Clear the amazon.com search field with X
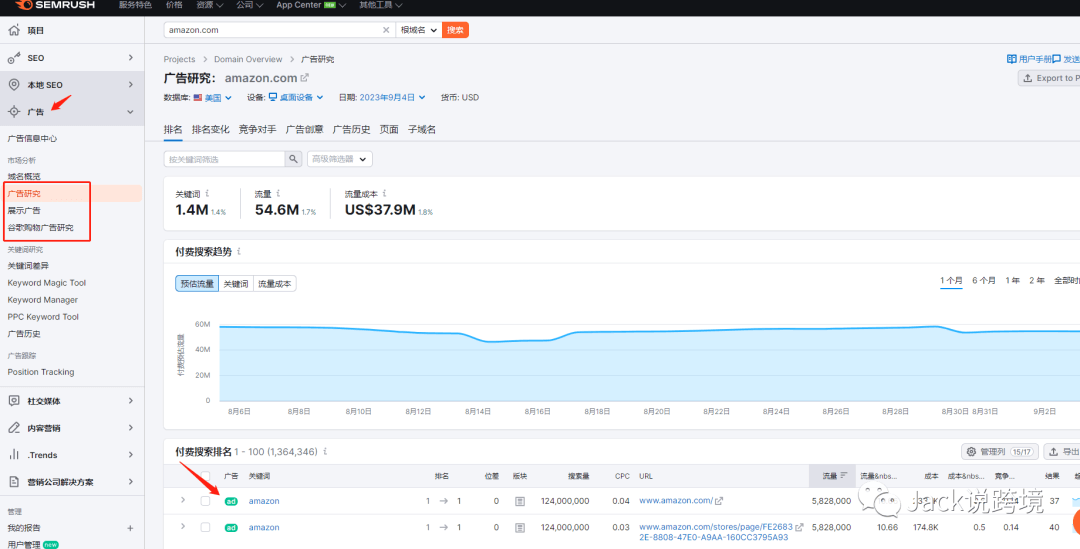Viewport: 1080px width, 549px height. [386, 30]
